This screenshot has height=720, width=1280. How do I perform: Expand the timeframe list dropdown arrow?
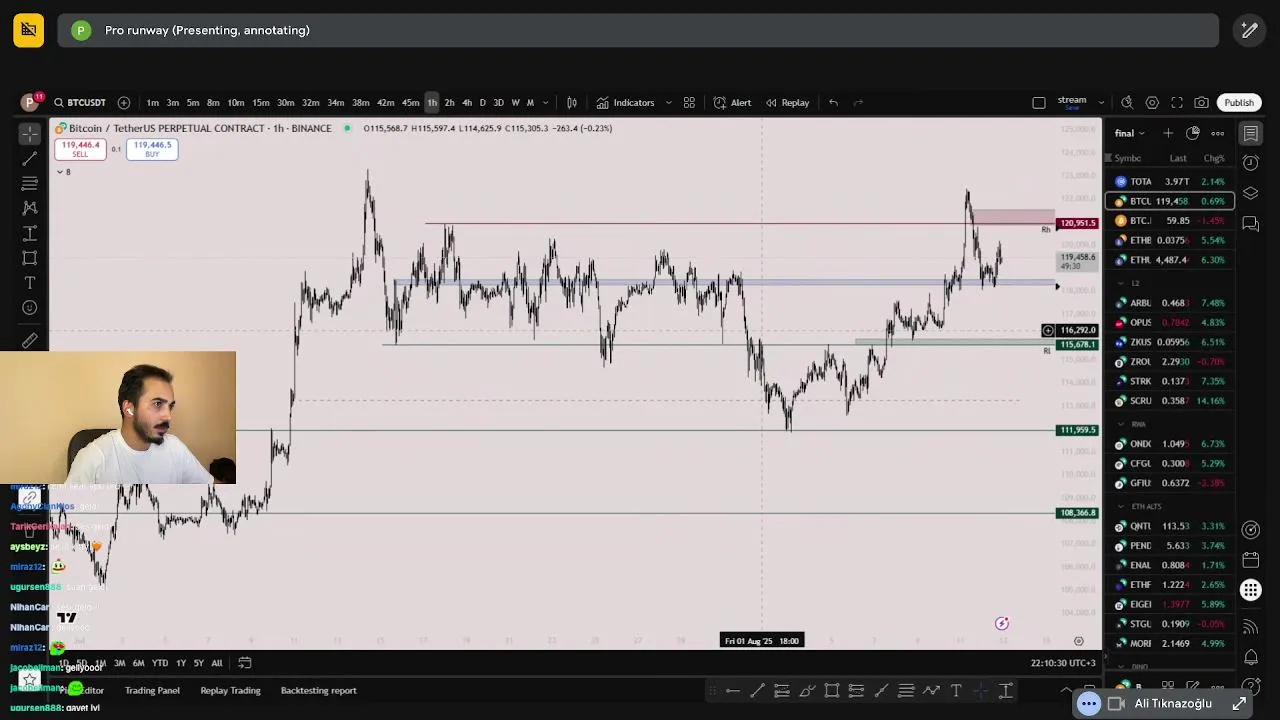[545, 102]
